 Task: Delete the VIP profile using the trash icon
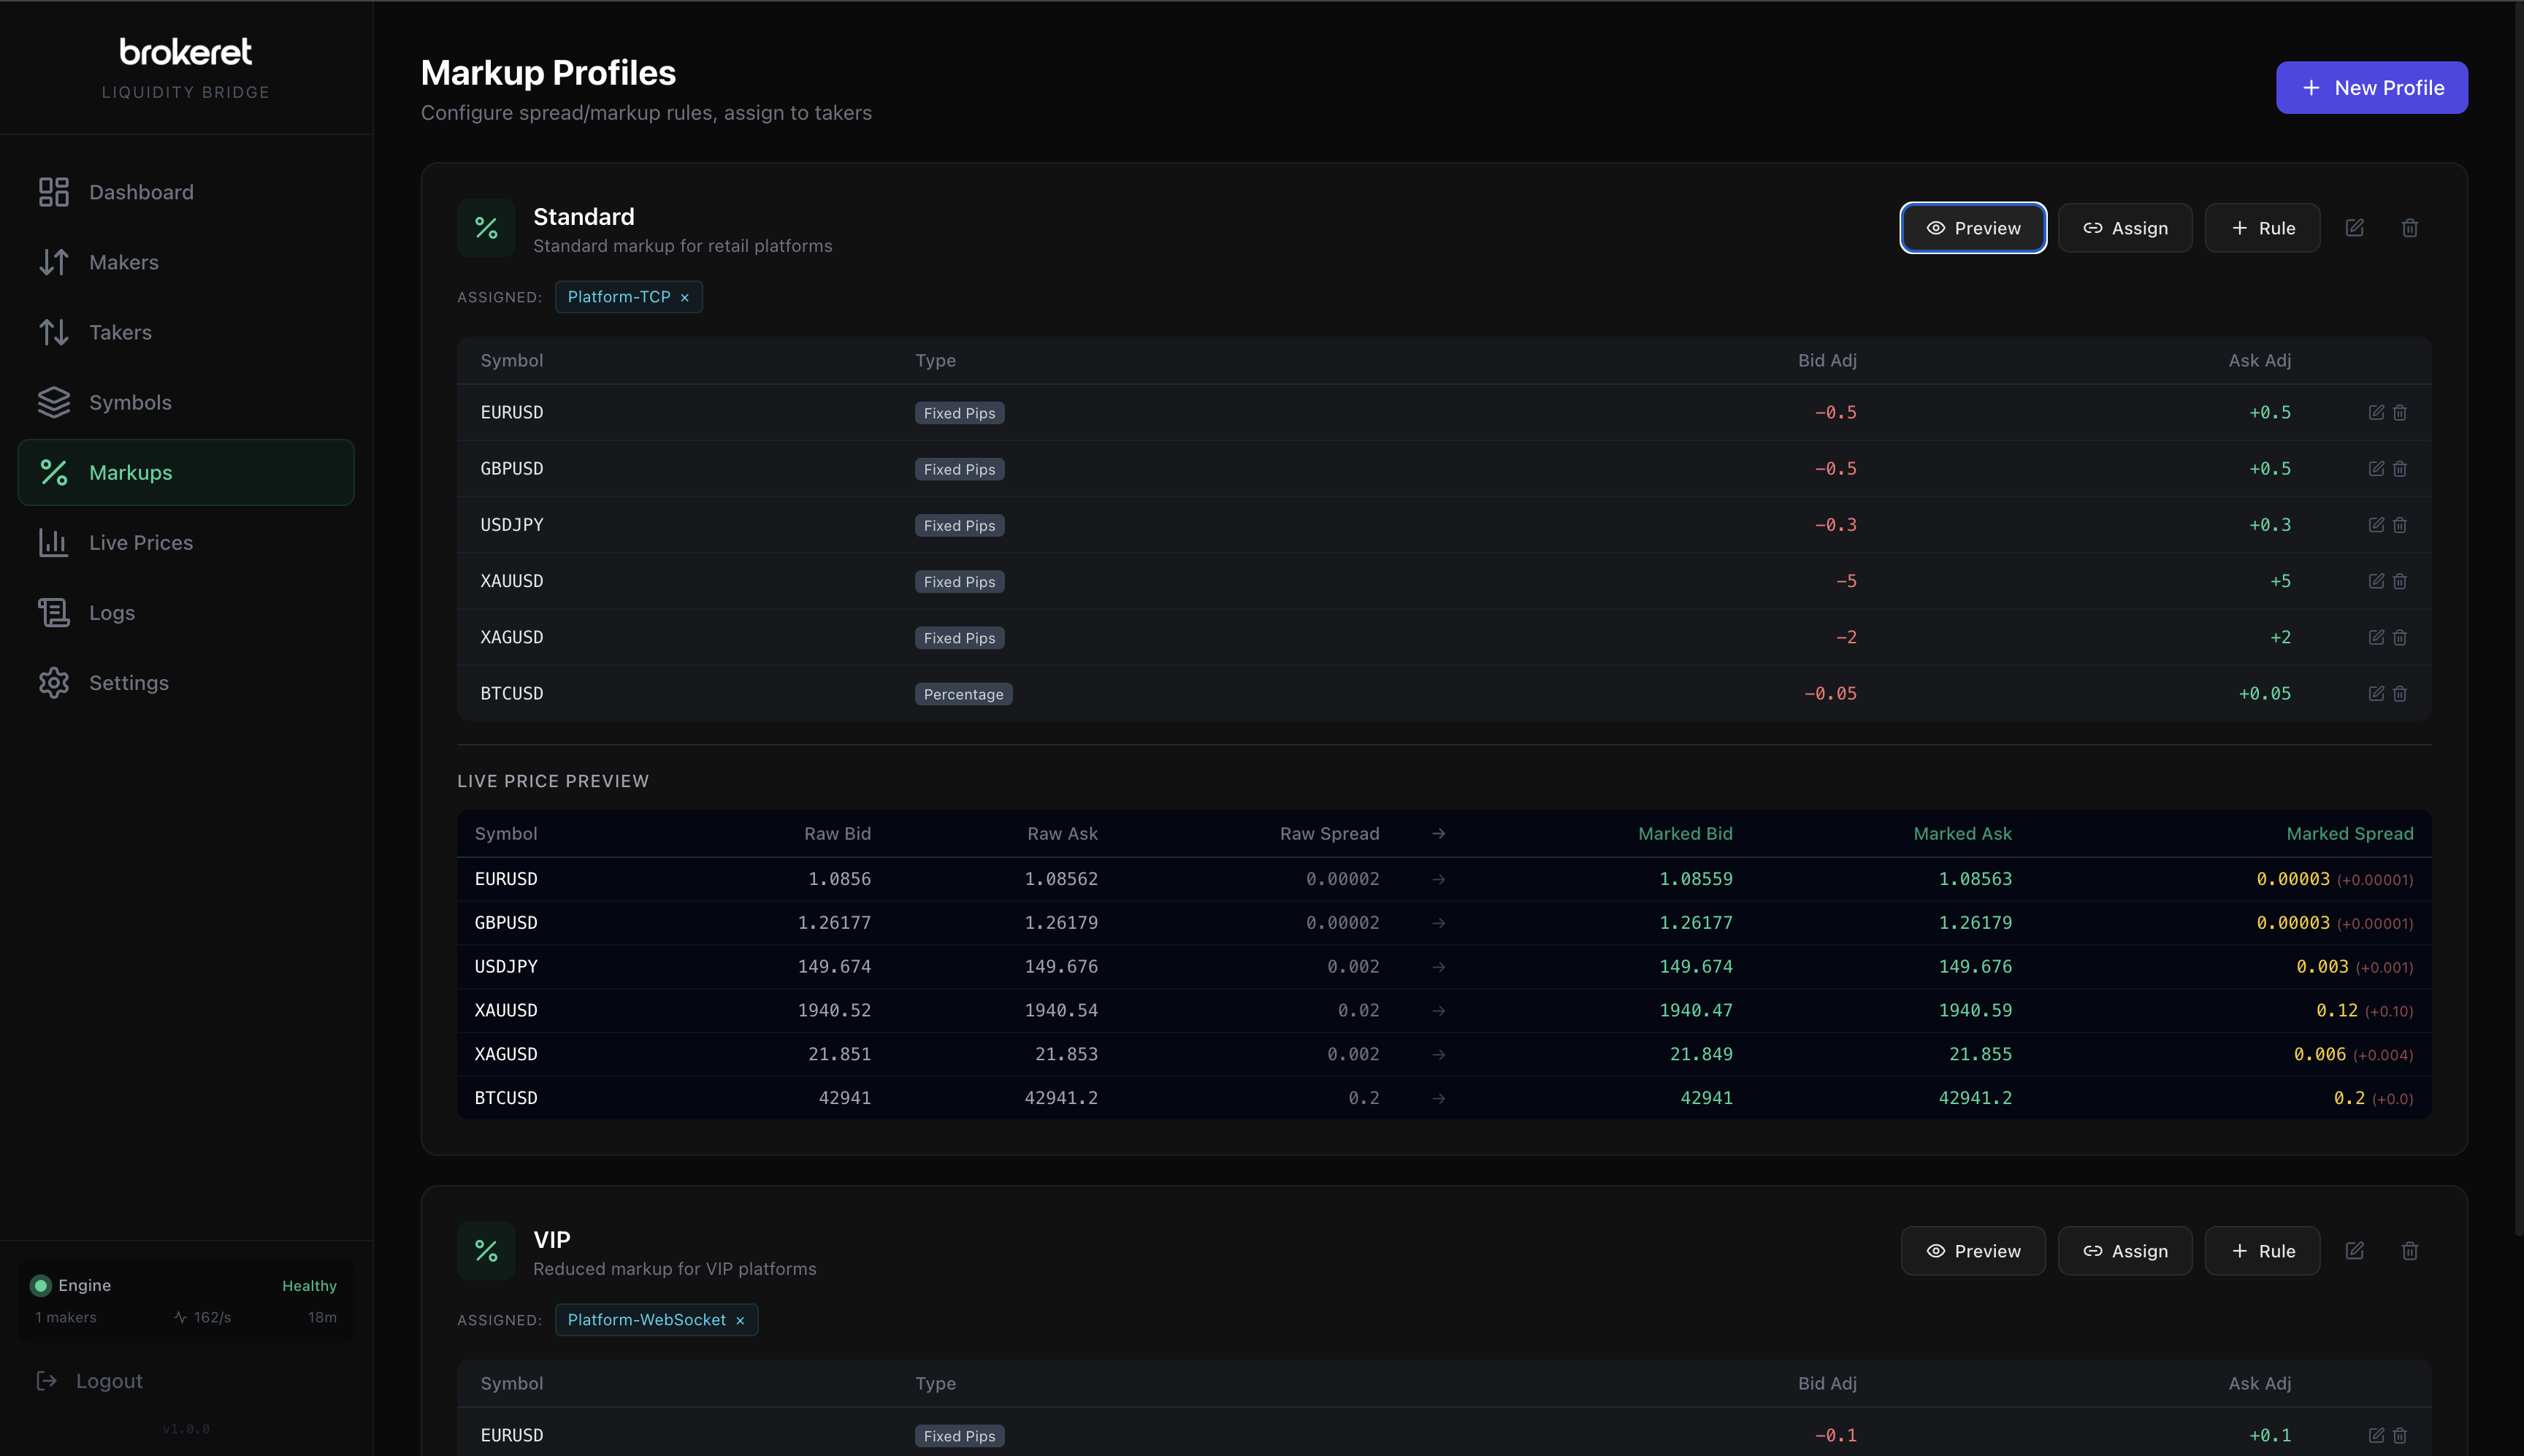click(2410, 1251)
